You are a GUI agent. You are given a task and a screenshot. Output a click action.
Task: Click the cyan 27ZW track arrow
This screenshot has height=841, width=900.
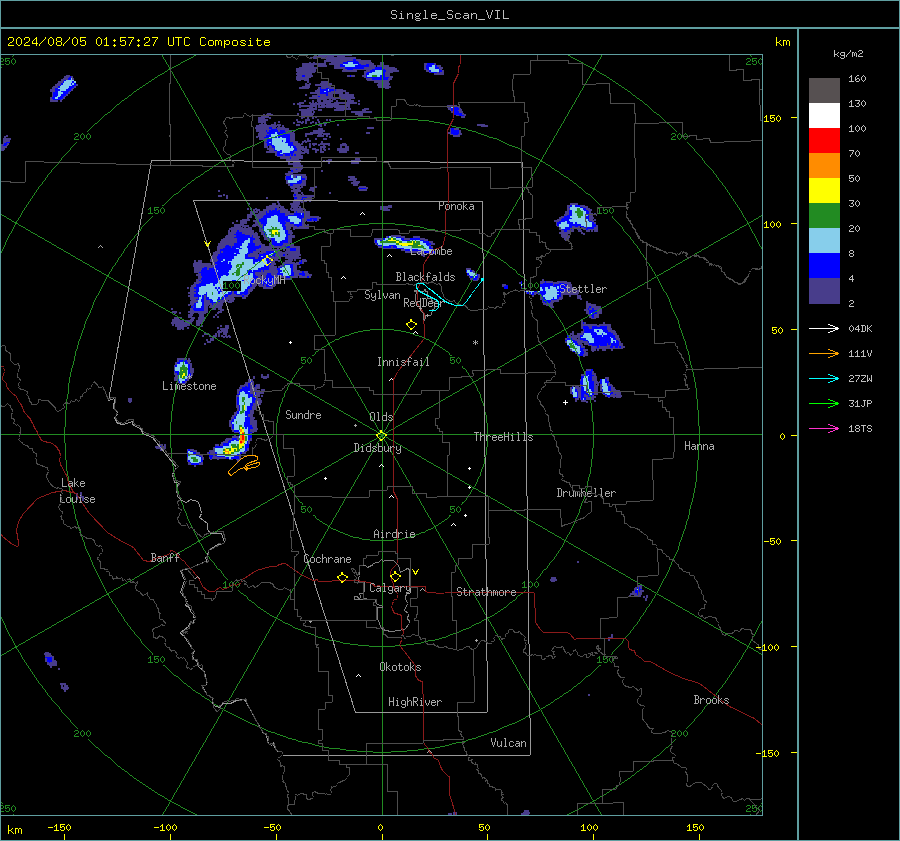[824, 378]
